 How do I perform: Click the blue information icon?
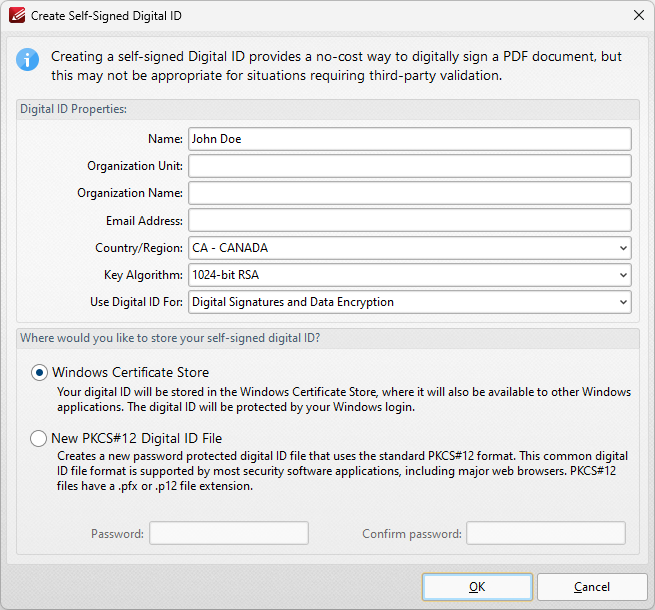coord(28,60)
